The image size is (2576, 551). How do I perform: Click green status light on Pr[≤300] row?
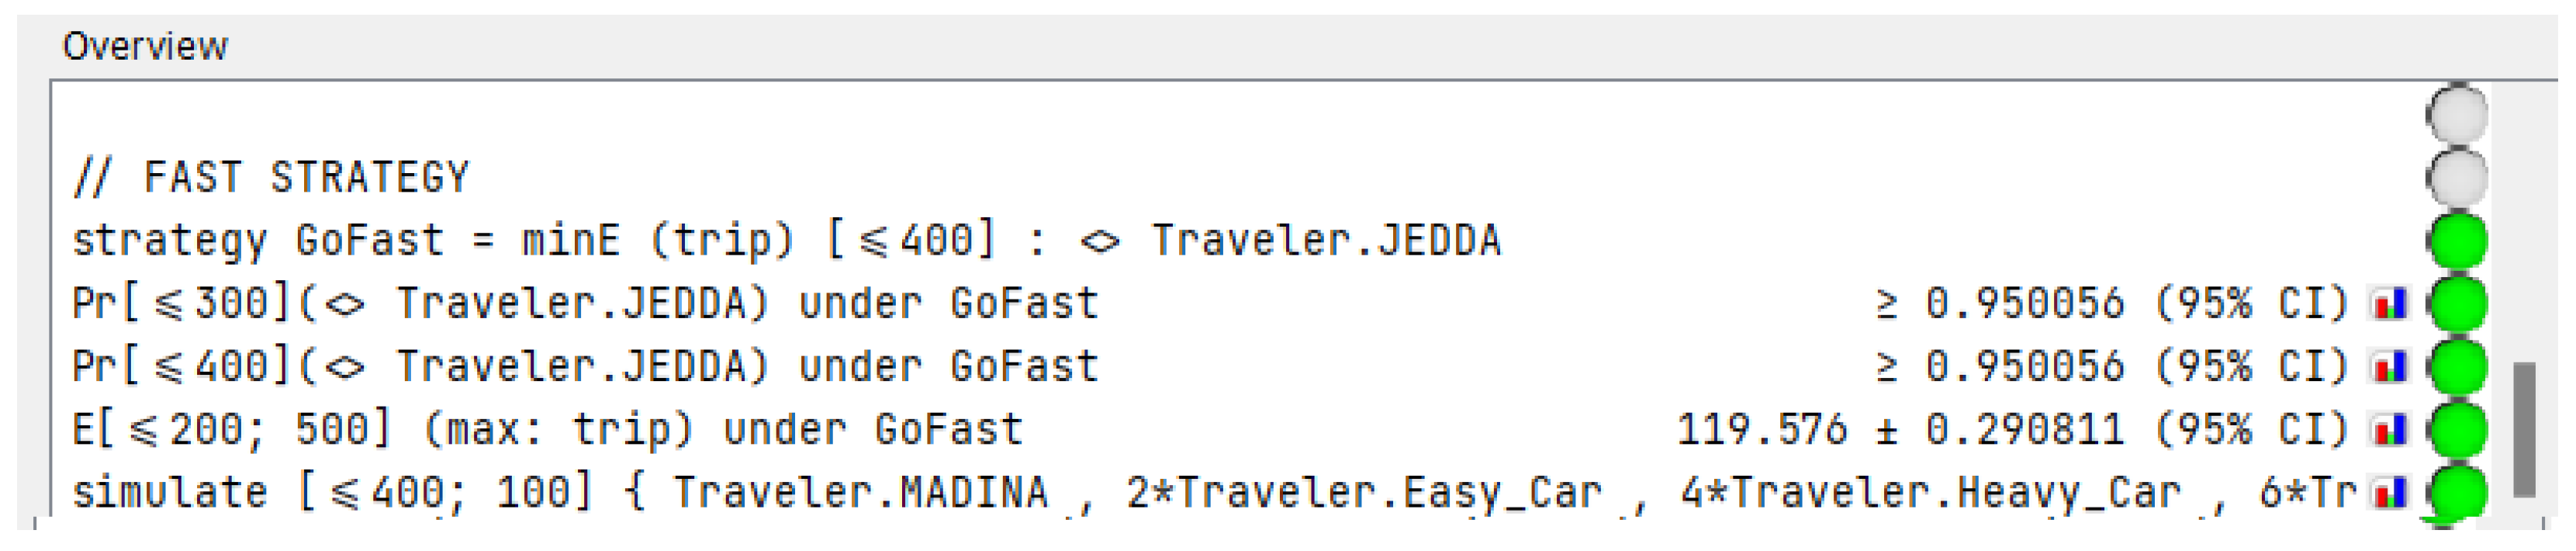click(x=2457, y=304)
